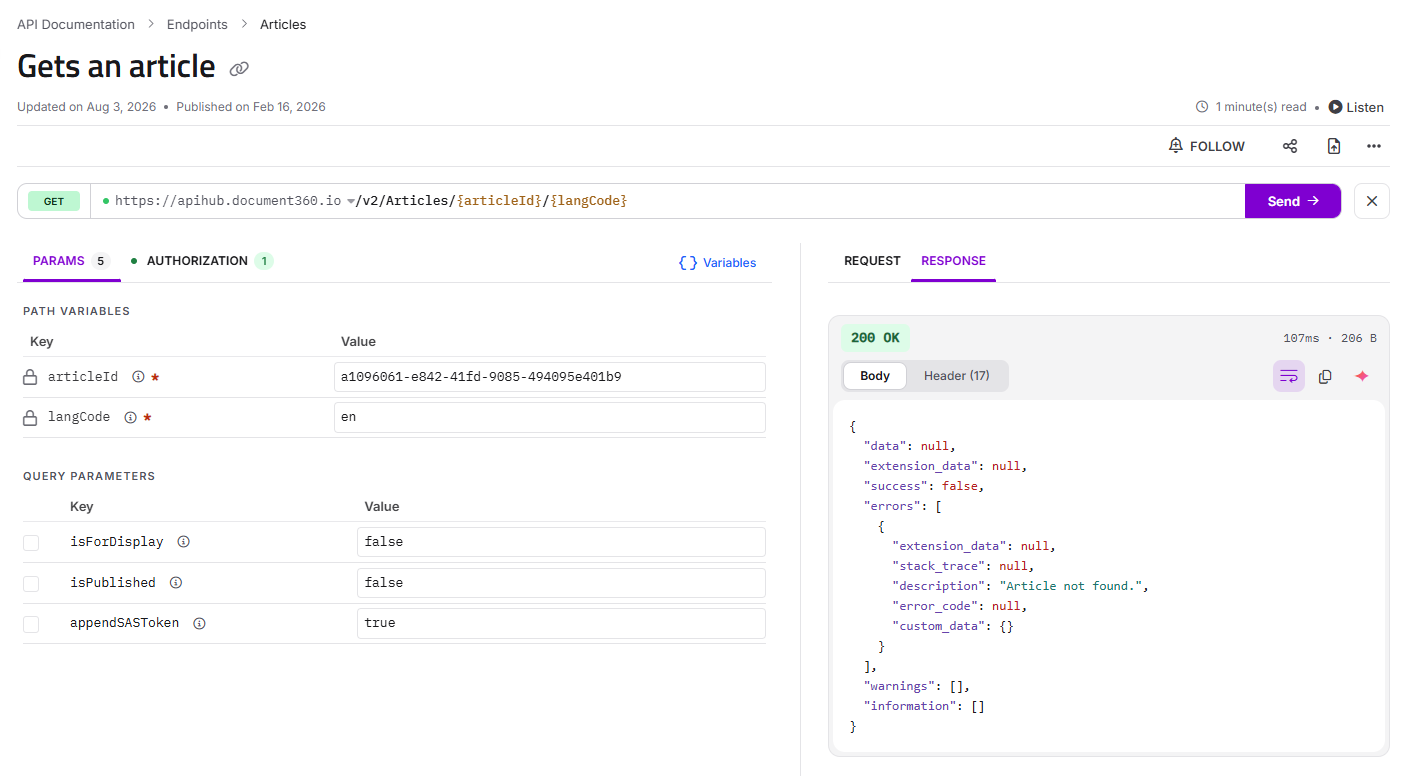Click the Articles breadcrumb
The height and width of the screenshot is (776, 1408).
point(283,24)
